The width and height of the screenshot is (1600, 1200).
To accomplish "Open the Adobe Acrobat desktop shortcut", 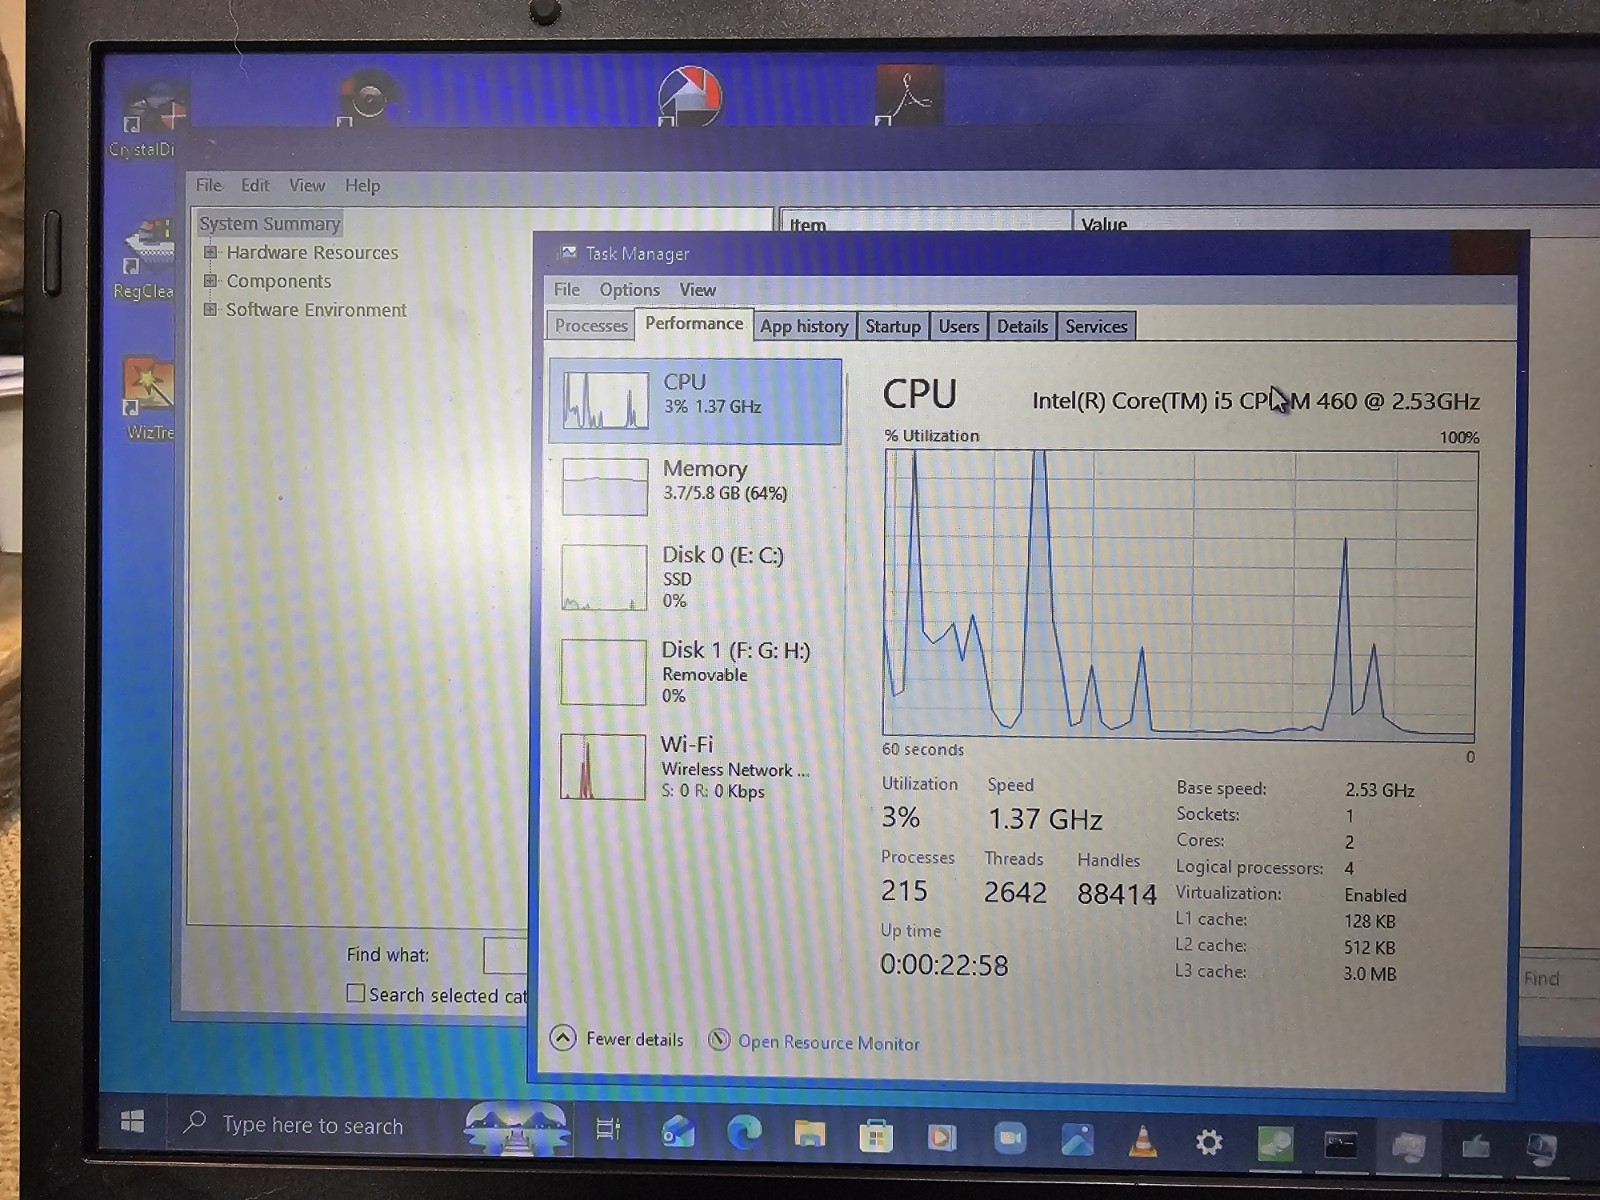I will click(x=907, y=96).
